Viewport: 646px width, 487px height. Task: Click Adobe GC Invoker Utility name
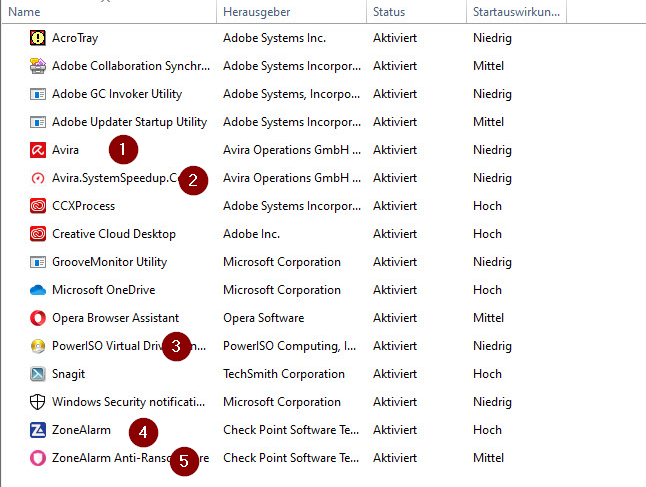pyautogui.click(x=117, y=94)
